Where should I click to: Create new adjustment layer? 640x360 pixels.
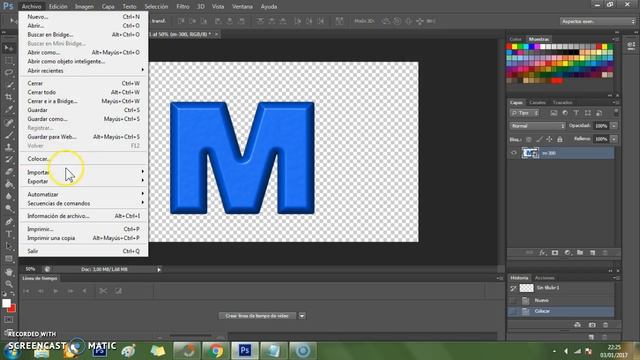567,253
